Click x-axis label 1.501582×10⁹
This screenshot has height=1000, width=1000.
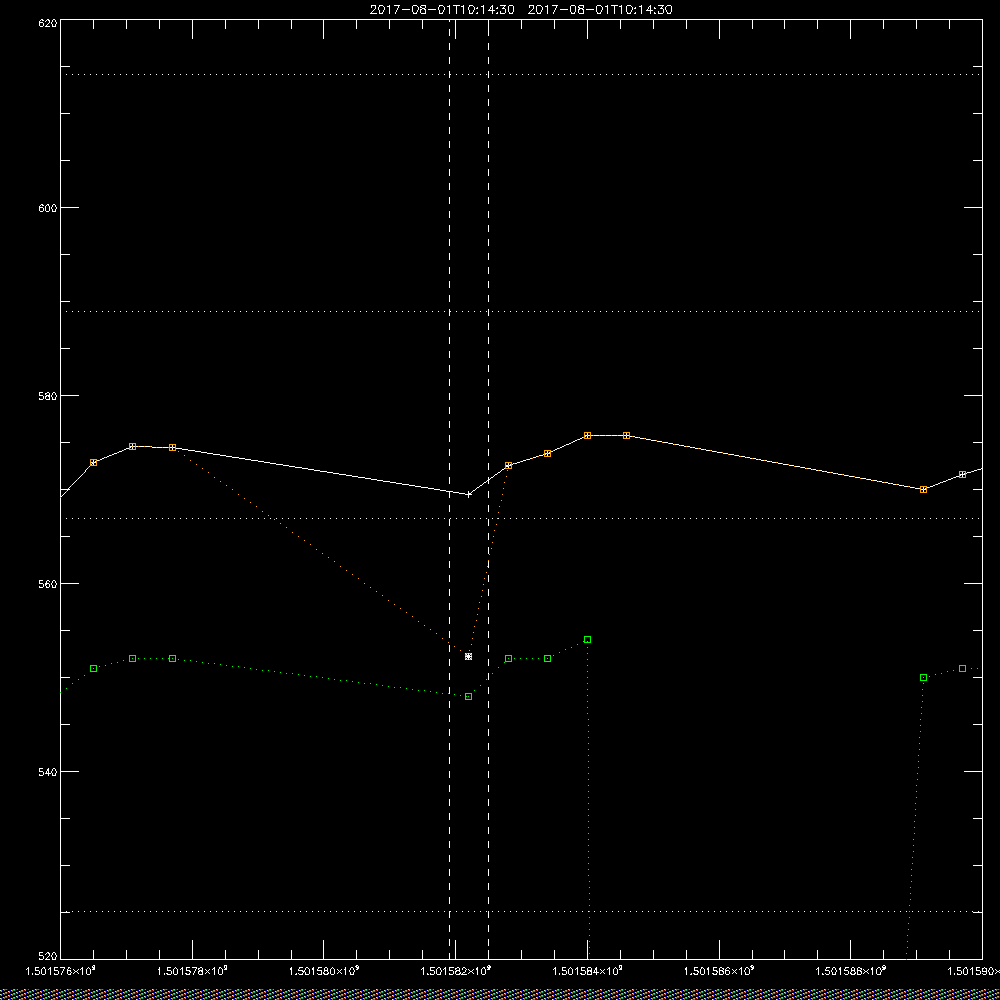click(456, 971)
